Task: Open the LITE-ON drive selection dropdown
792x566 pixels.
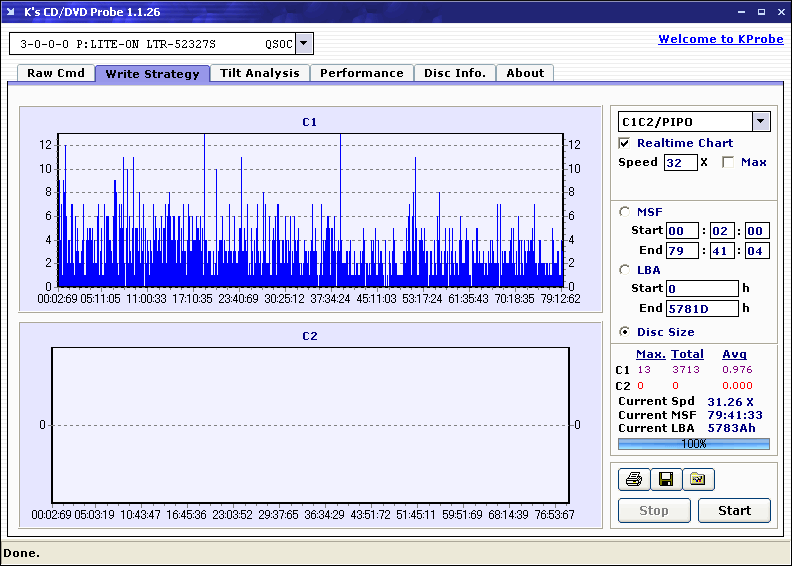Action: tap(305, 43)
